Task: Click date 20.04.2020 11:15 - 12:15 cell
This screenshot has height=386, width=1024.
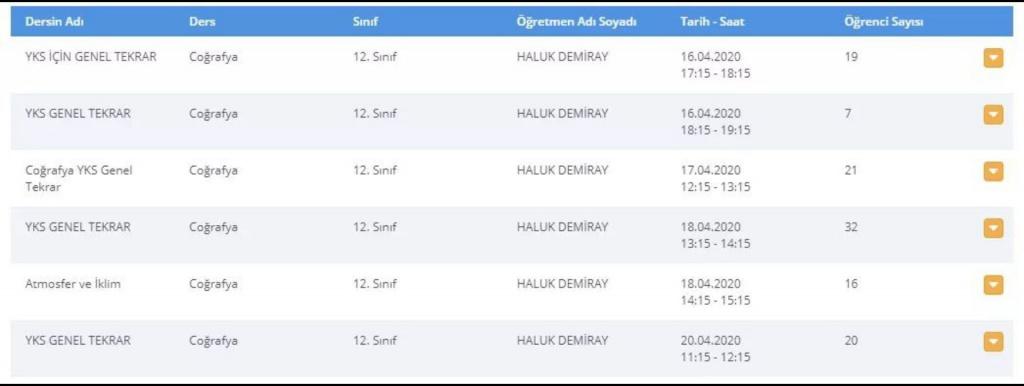Action: 715,349
